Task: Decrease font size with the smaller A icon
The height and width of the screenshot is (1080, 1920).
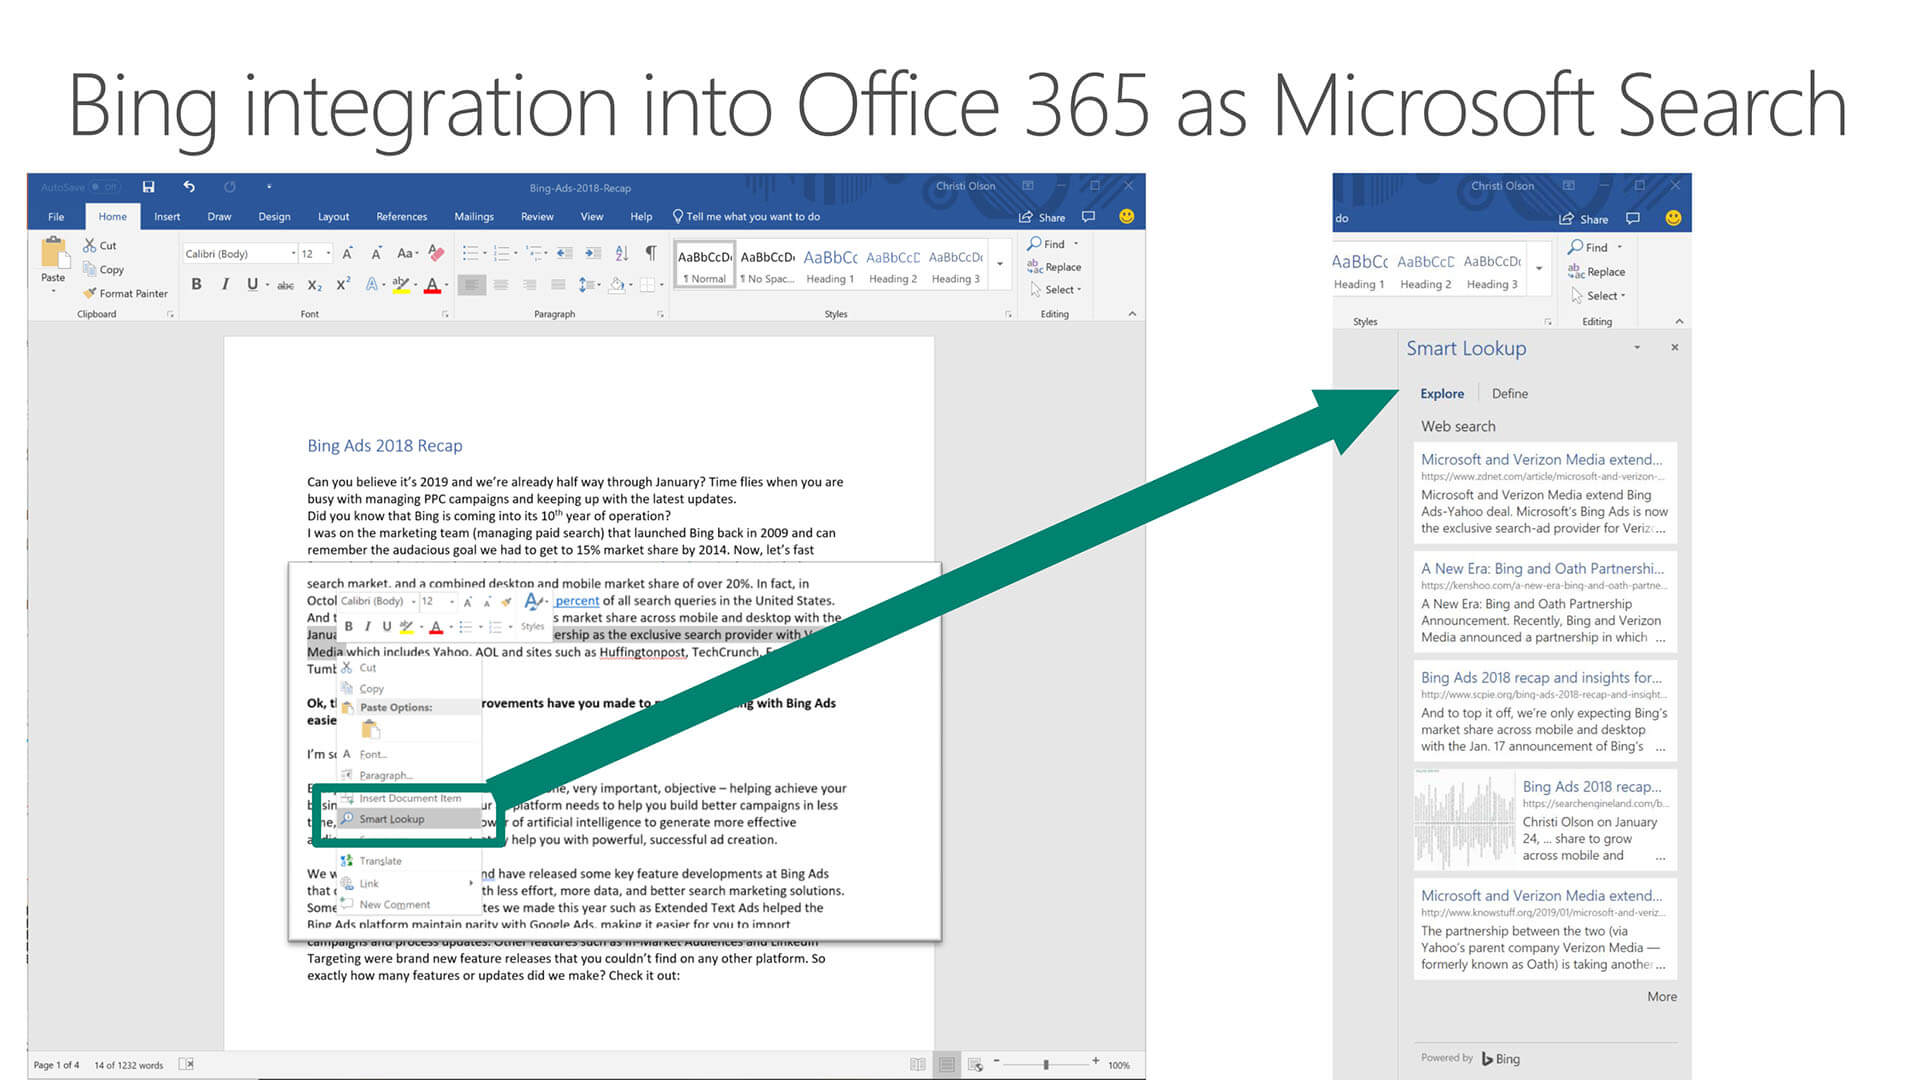Action: point(376,254)
